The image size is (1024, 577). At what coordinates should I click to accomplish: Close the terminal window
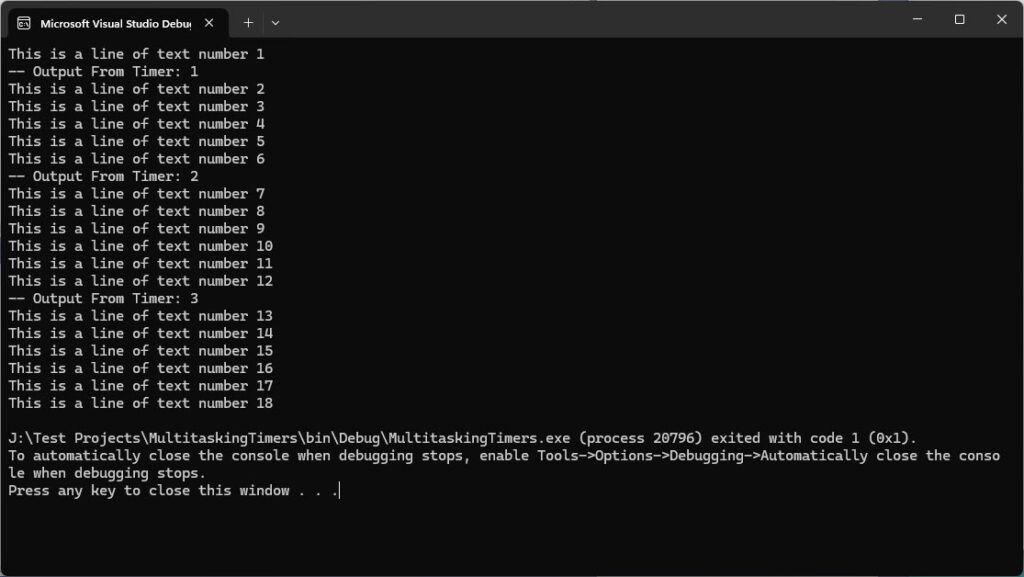(x=1001, y=19)
